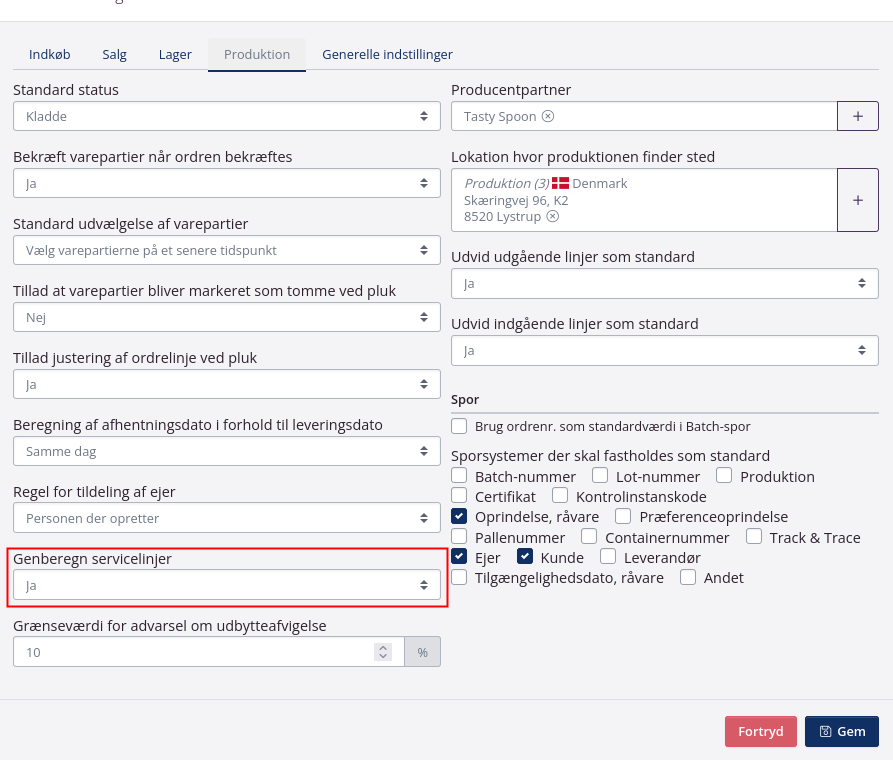Click the percent sign addon on threshold field
The width and height of the screenshot is (893, 760).
[422, 652]
